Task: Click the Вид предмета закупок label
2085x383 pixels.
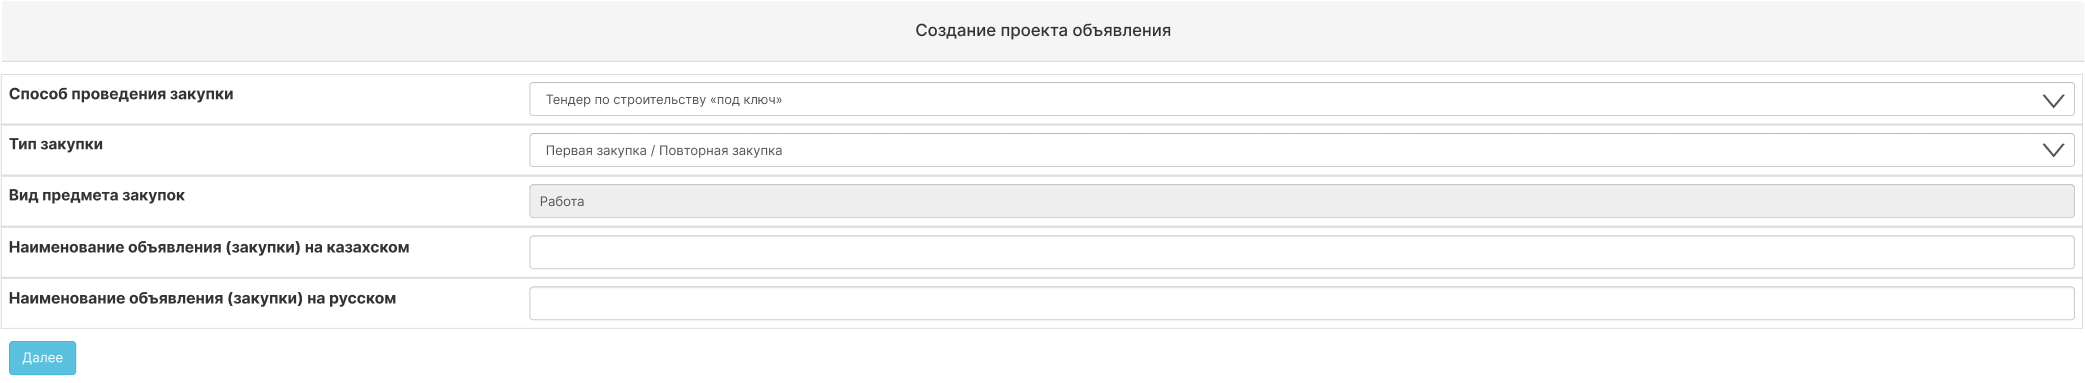Action: click(x=97, y=195)
